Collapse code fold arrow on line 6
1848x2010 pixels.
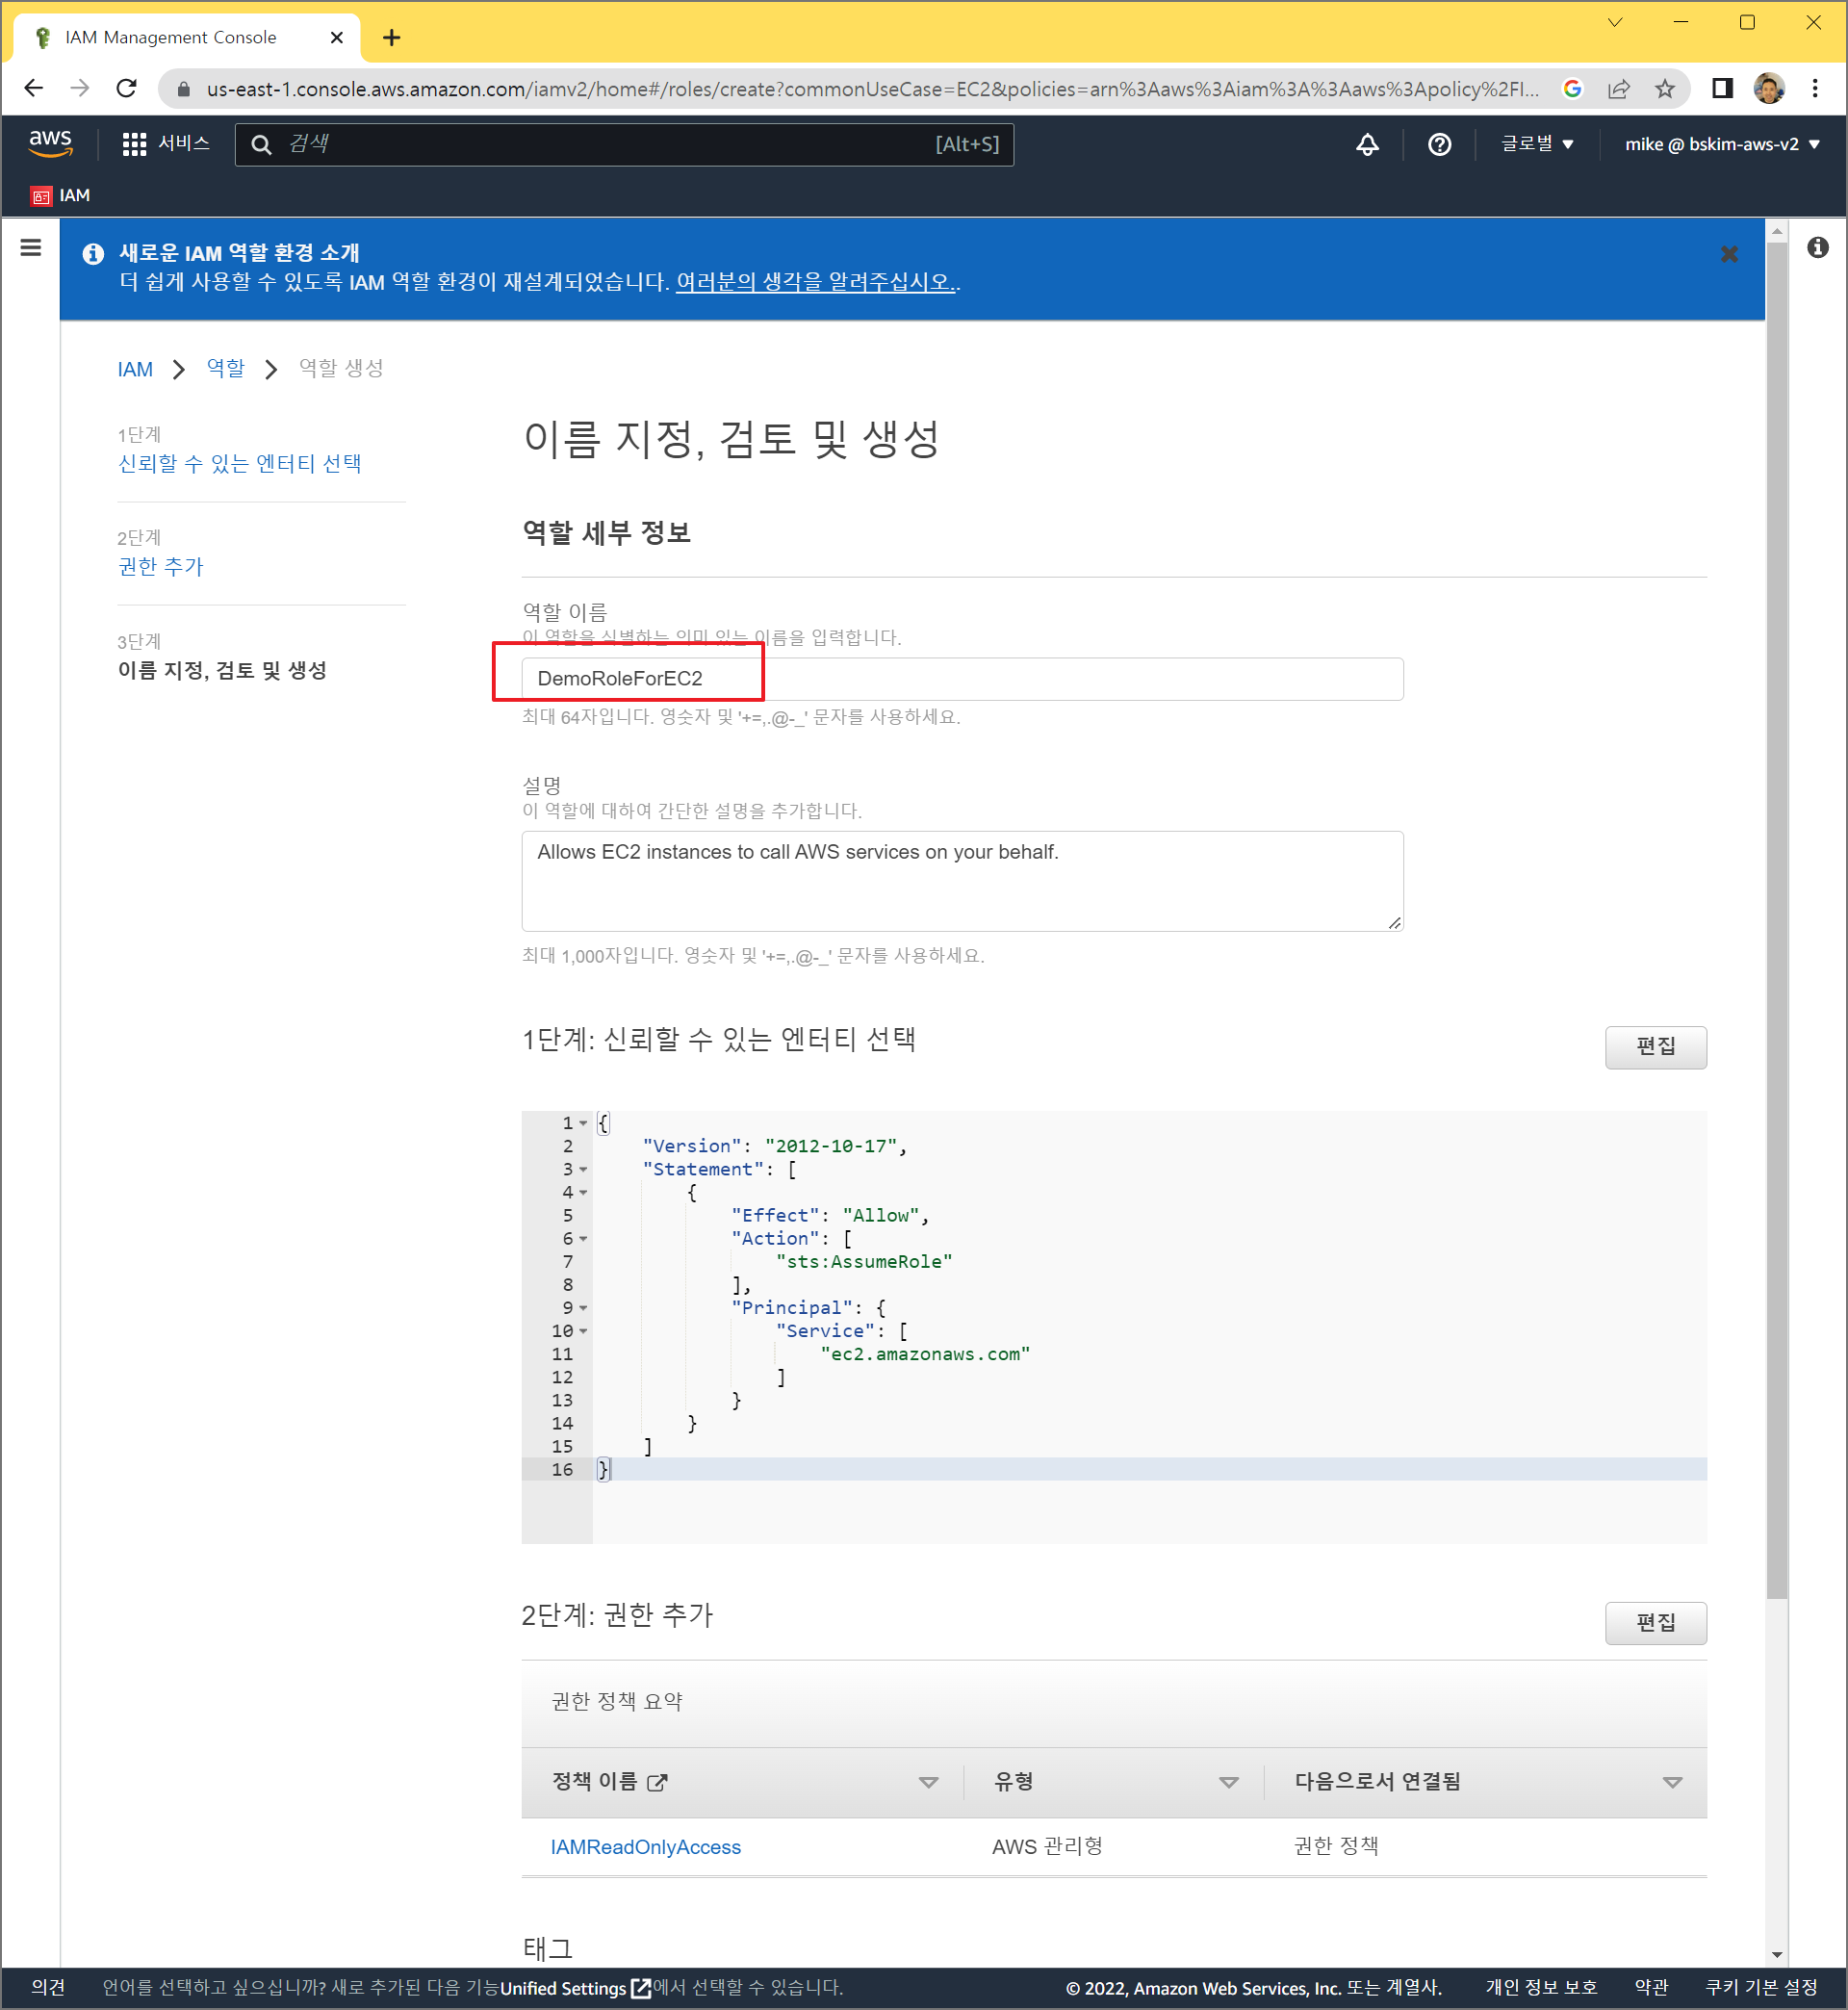583,1239
